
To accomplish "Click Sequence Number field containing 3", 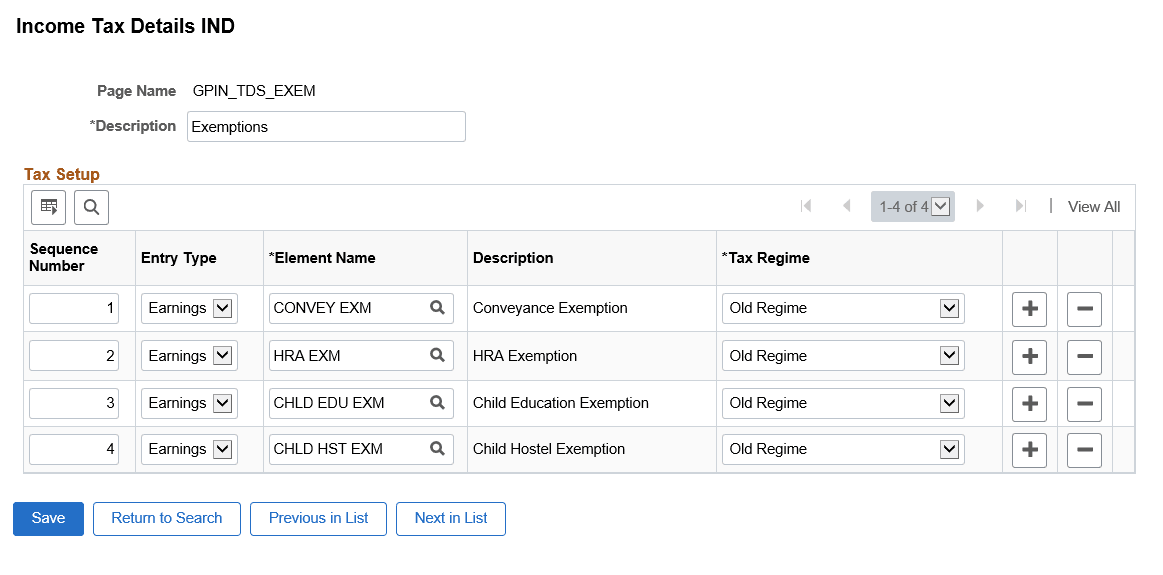I will [74, 403].
